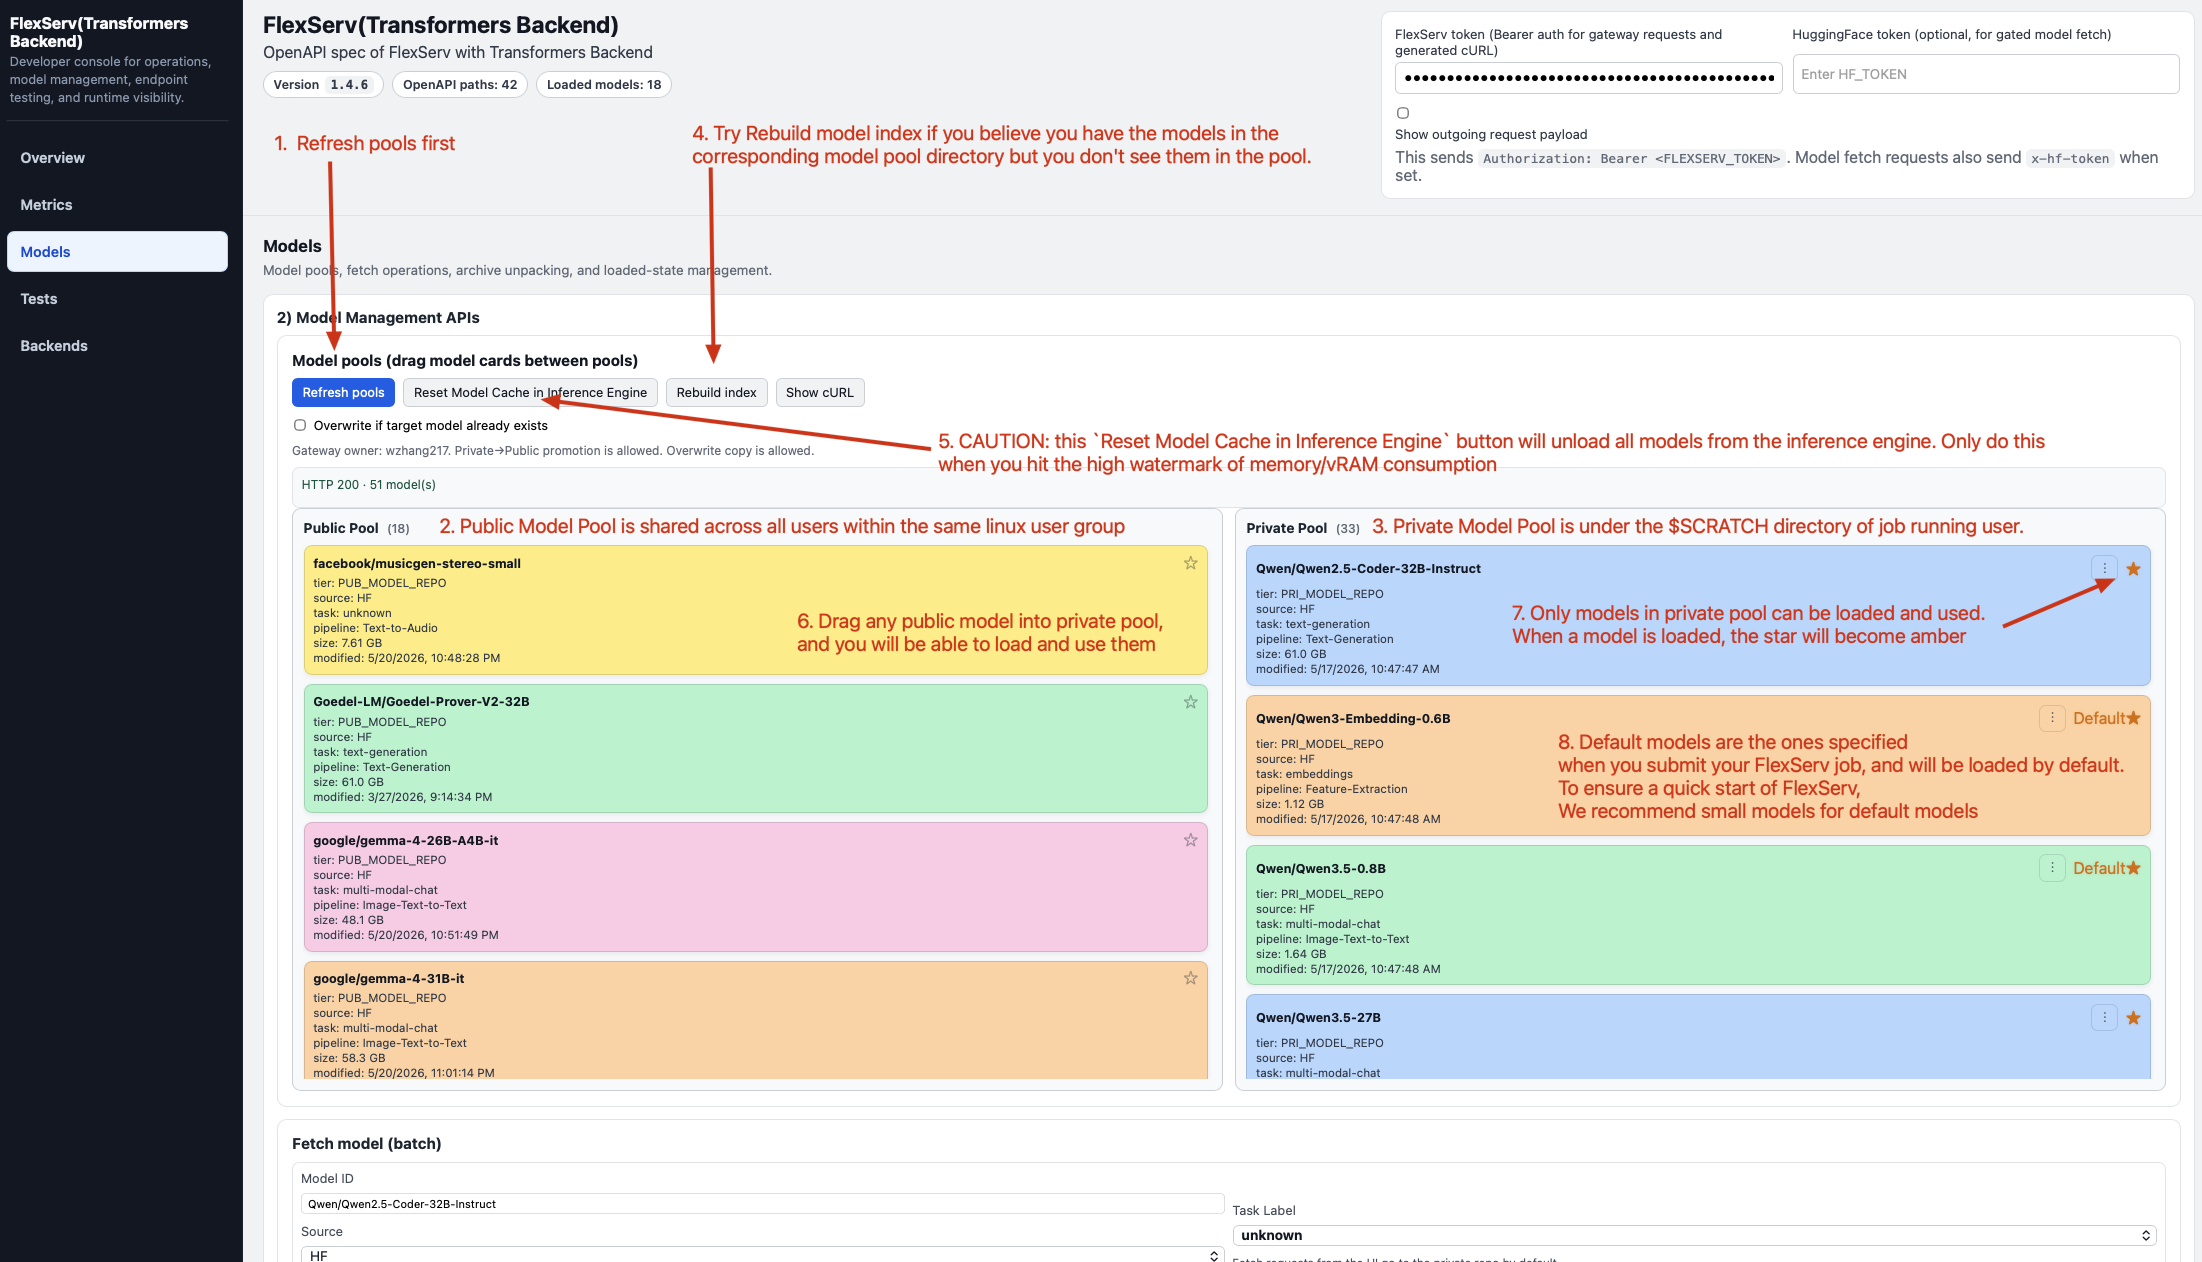This screenshot has width=2202, height=1262.
Task: Select the Goedel-LM/Goedel-Prover-V2-32B card title
Action: coord(421,702)
